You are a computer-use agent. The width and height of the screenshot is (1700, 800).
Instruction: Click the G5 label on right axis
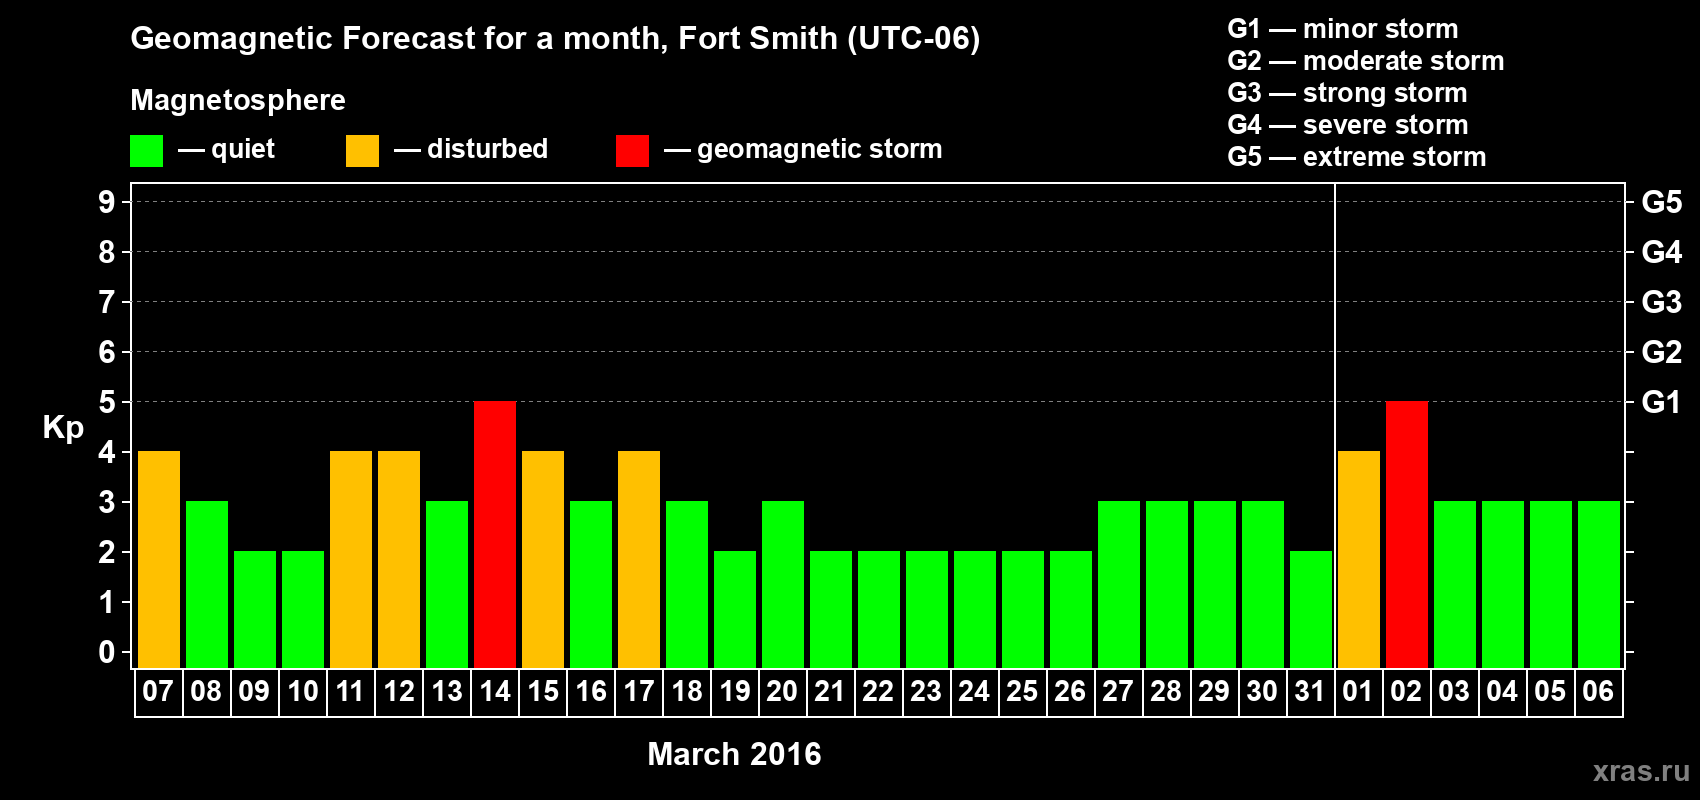pos(1662,202)
